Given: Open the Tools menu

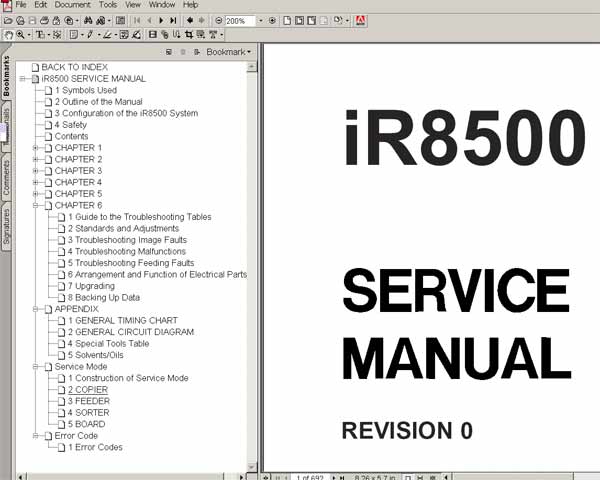Looking at the screenshot, I should pyautogui.click(x=108, y=5).
